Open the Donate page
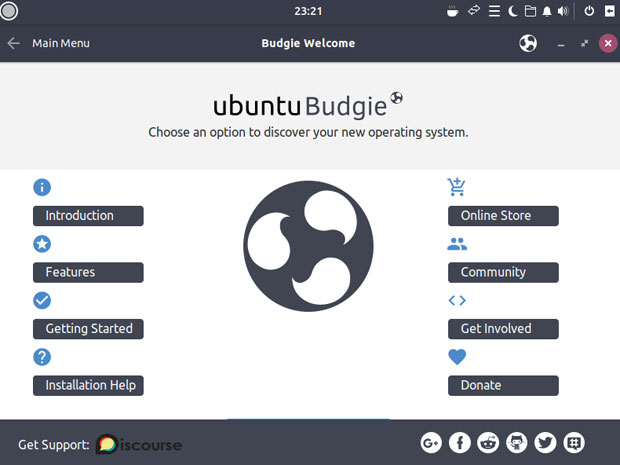 tap(503, 386)
